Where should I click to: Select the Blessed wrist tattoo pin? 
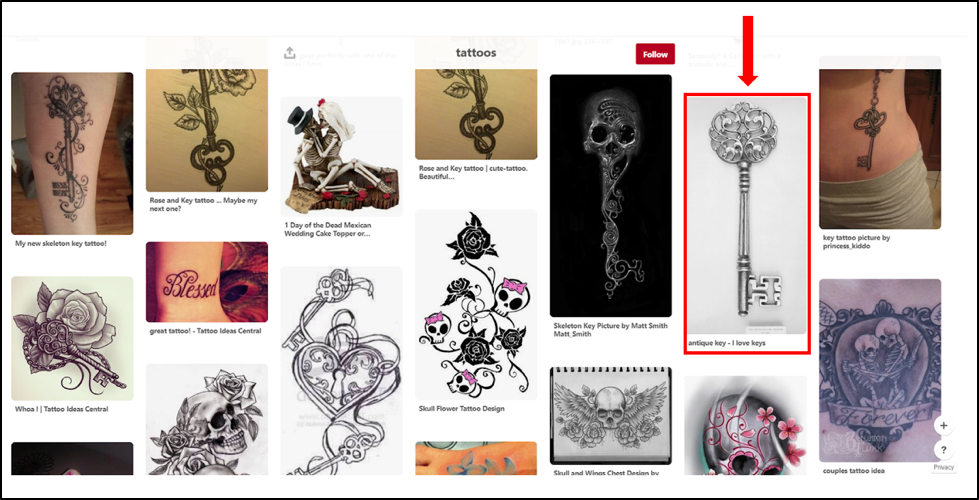click(207, 282)
